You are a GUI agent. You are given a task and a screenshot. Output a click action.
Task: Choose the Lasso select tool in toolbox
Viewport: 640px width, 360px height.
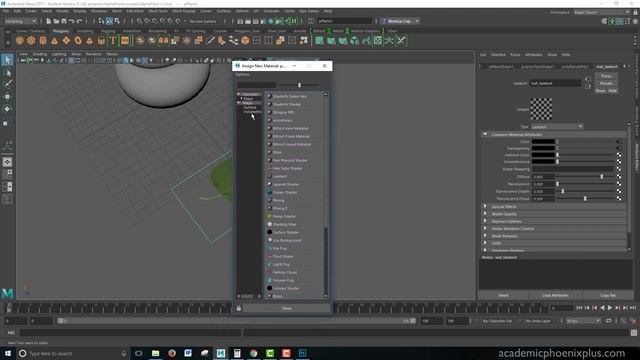pyautogui.click(x=7, y=73)
